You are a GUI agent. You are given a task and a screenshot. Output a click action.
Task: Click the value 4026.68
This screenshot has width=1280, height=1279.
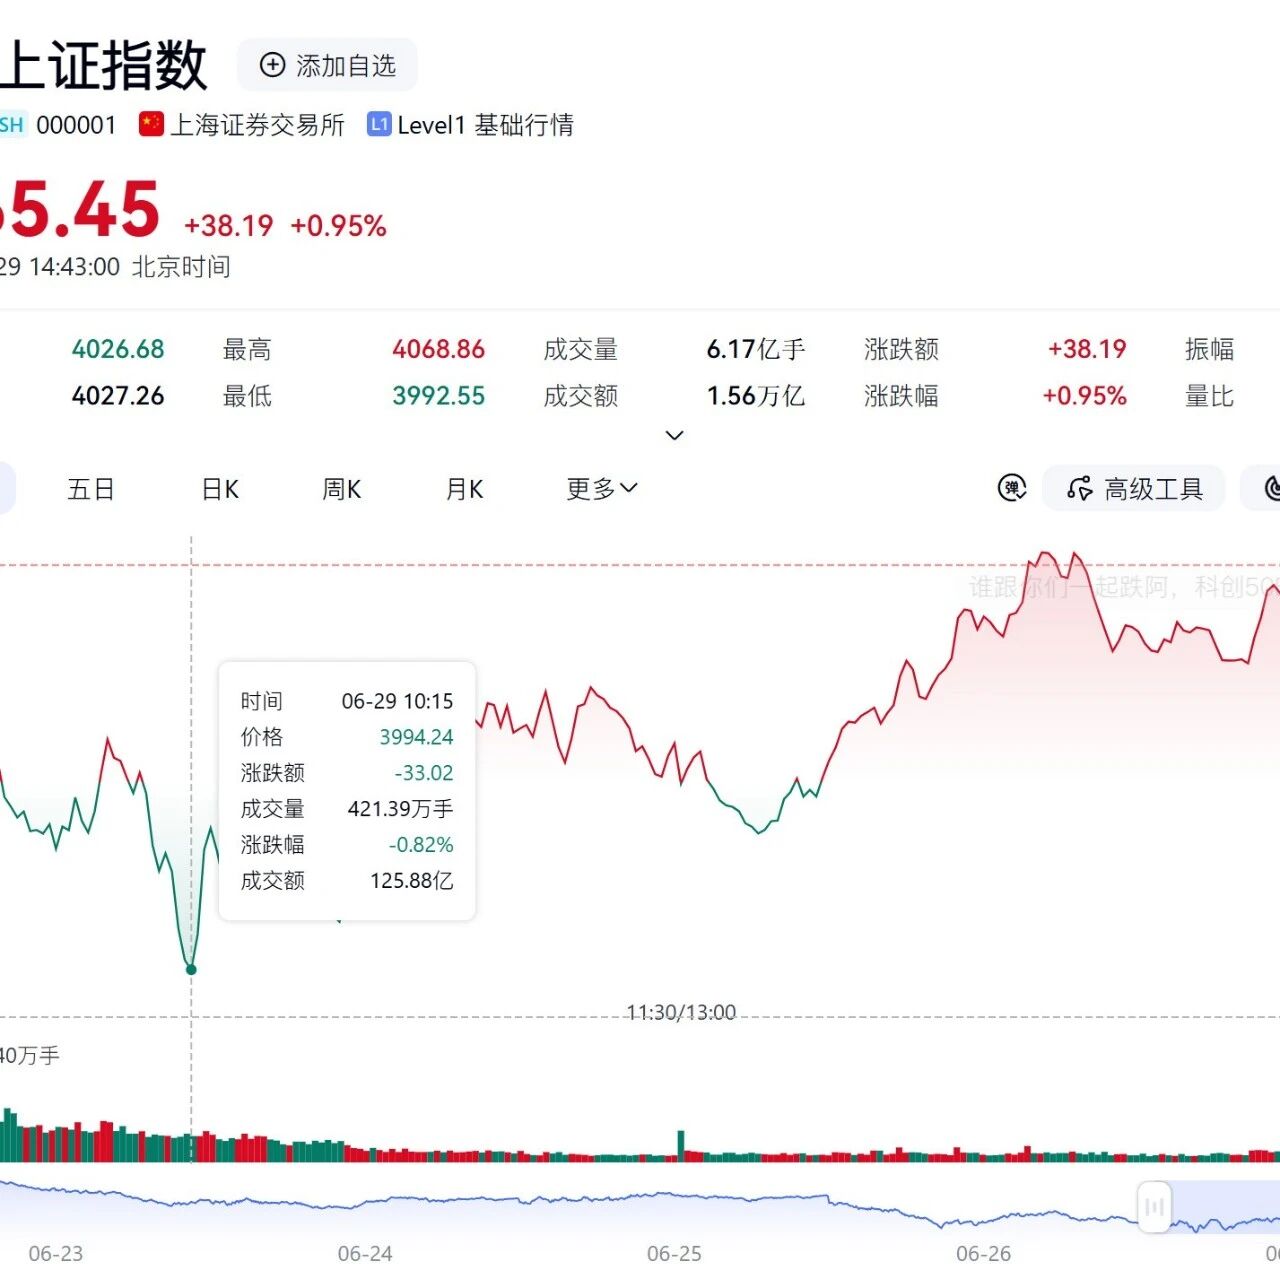coord(118,349)
